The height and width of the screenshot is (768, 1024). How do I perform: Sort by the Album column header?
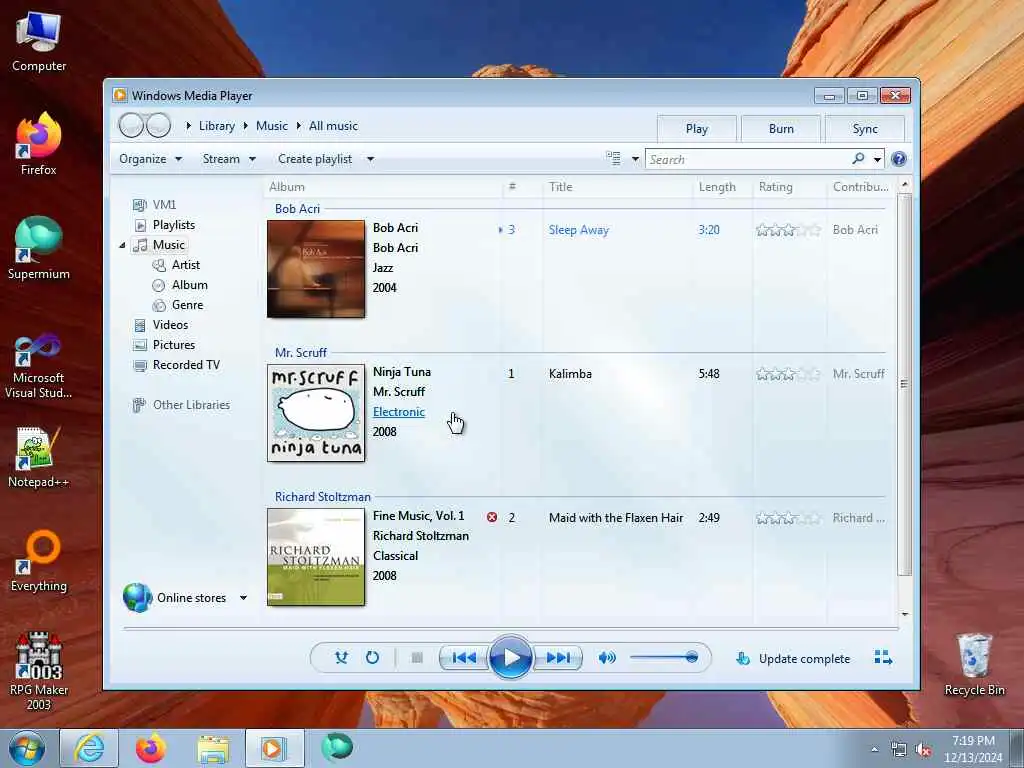tap(384, 187)
